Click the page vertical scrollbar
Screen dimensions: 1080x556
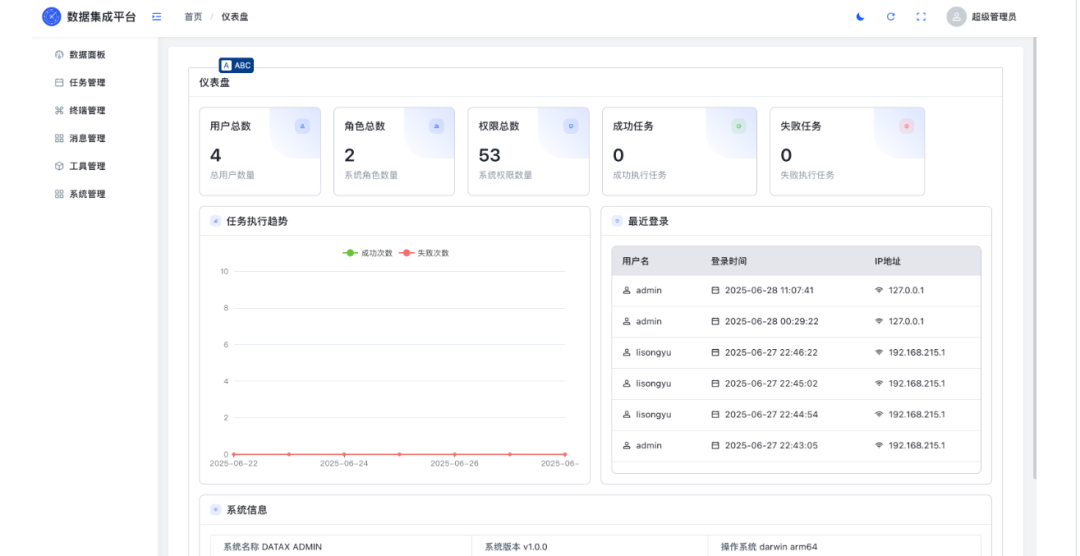1034,258
